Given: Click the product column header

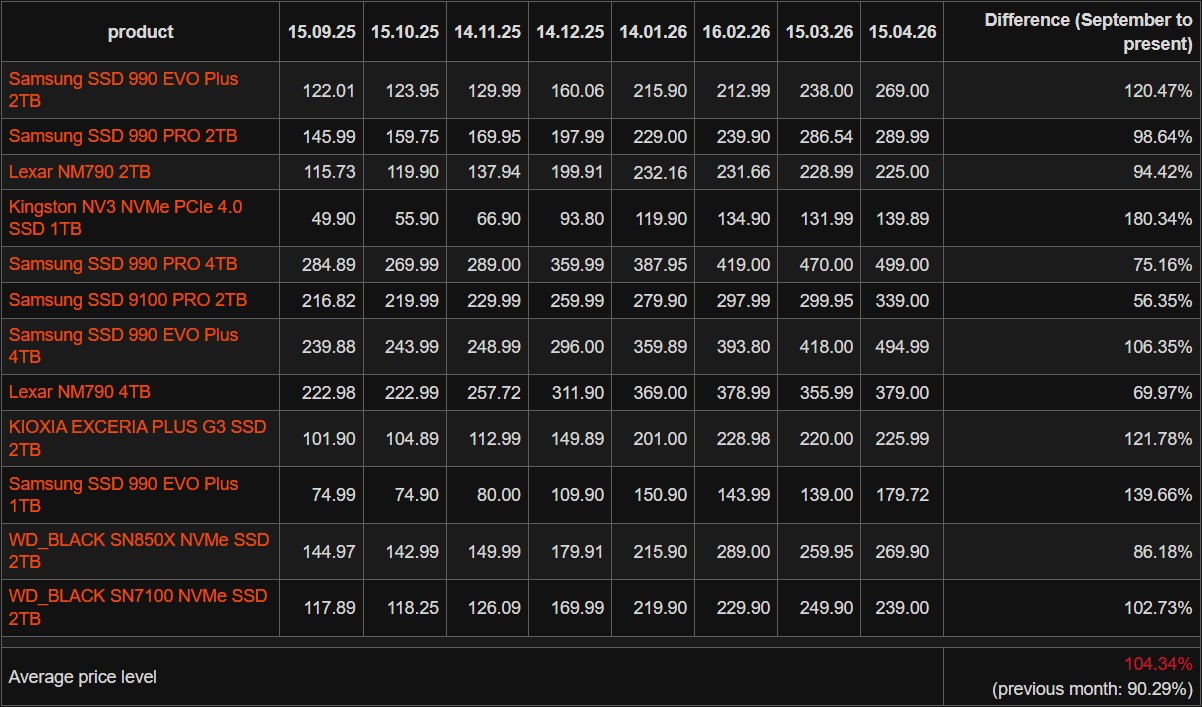Looking at the screenshot, I should coord(140,32).
